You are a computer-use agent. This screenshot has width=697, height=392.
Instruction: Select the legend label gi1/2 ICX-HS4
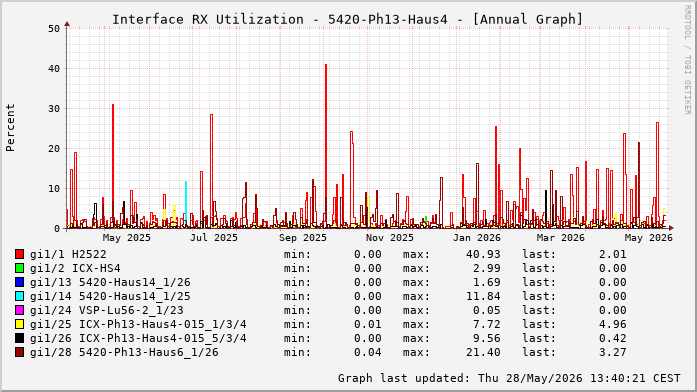75,268
